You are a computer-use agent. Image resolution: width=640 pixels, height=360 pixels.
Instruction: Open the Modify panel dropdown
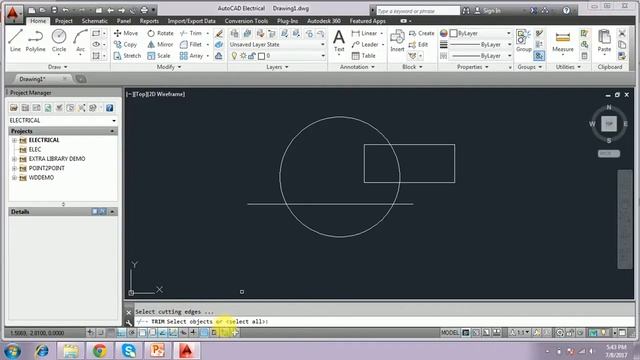[x=169, y=67]
